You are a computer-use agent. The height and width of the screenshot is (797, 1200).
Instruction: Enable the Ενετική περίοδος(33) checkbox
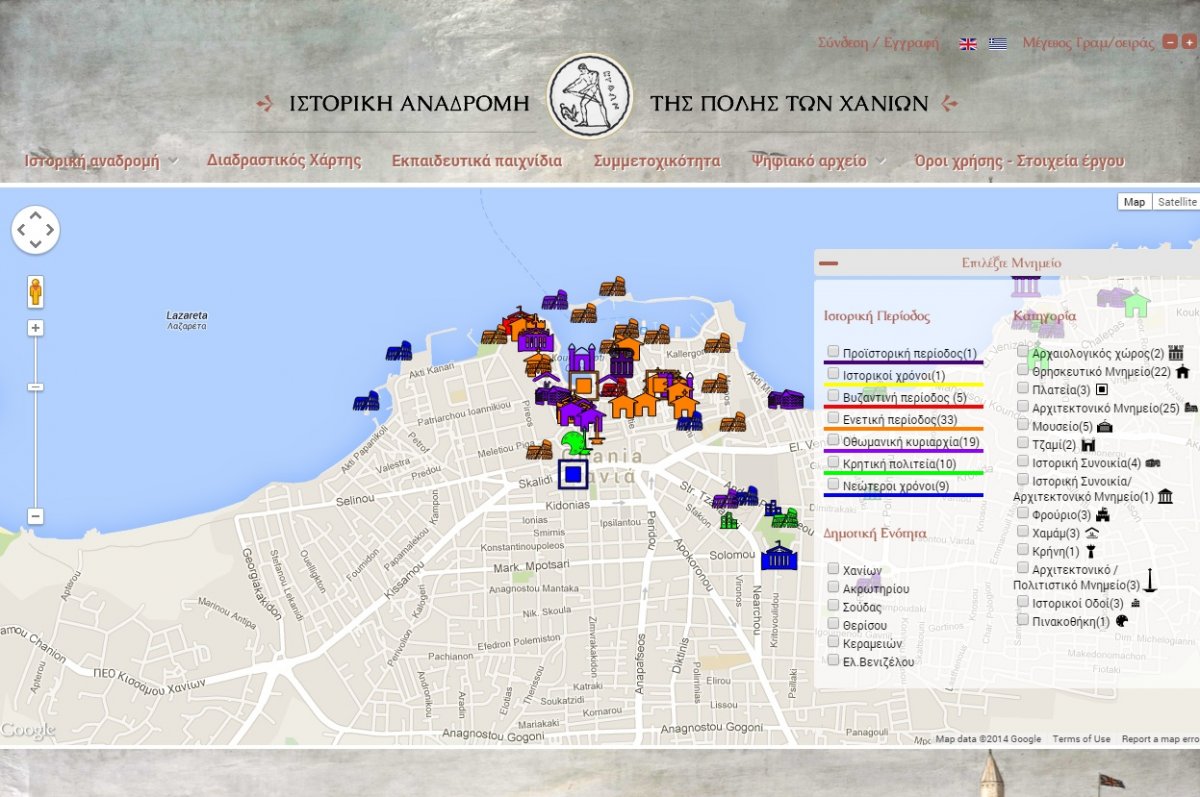pos(833,419)
